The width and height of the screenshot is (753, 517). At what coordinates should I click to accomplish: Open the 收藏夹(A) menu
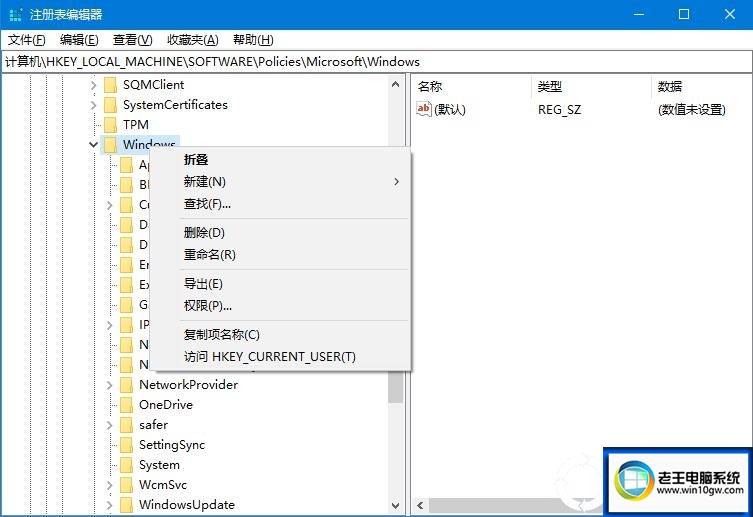[193, 40]
